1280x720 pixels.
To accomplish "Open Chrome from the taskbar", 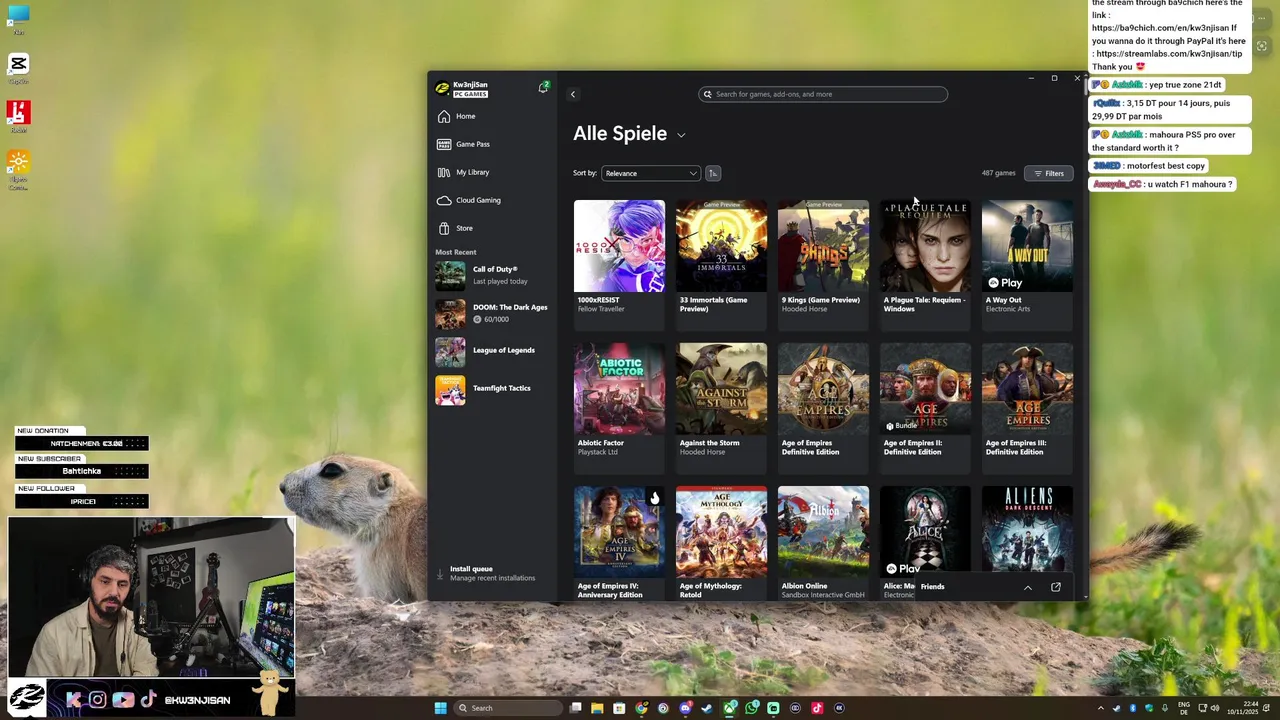I will [641, 708].
